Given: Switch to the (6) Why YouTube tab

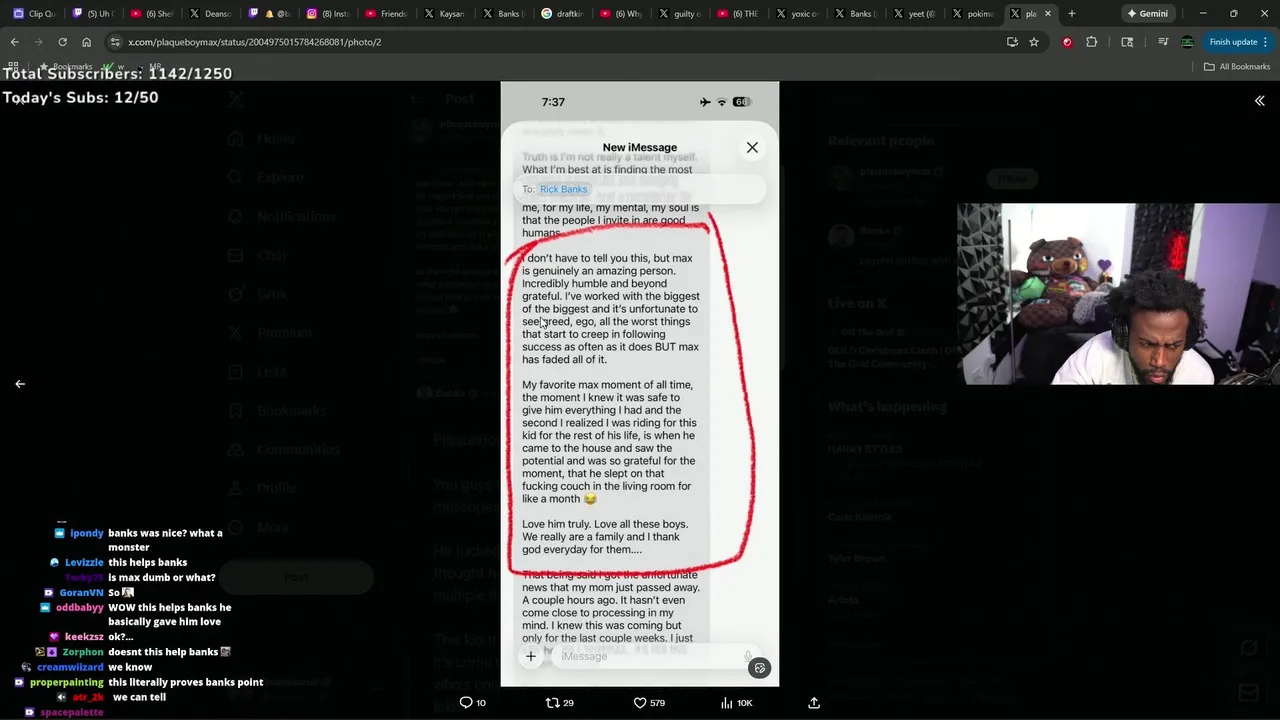Looking at the screenshot, I should [622, 13].
